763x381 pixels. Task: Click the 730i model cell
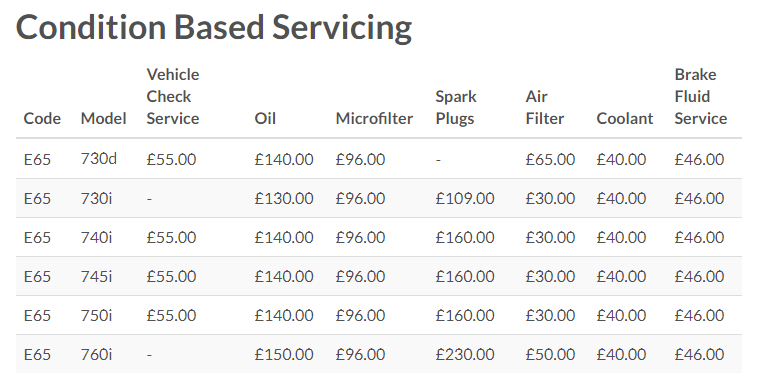[x=96, y=198]
